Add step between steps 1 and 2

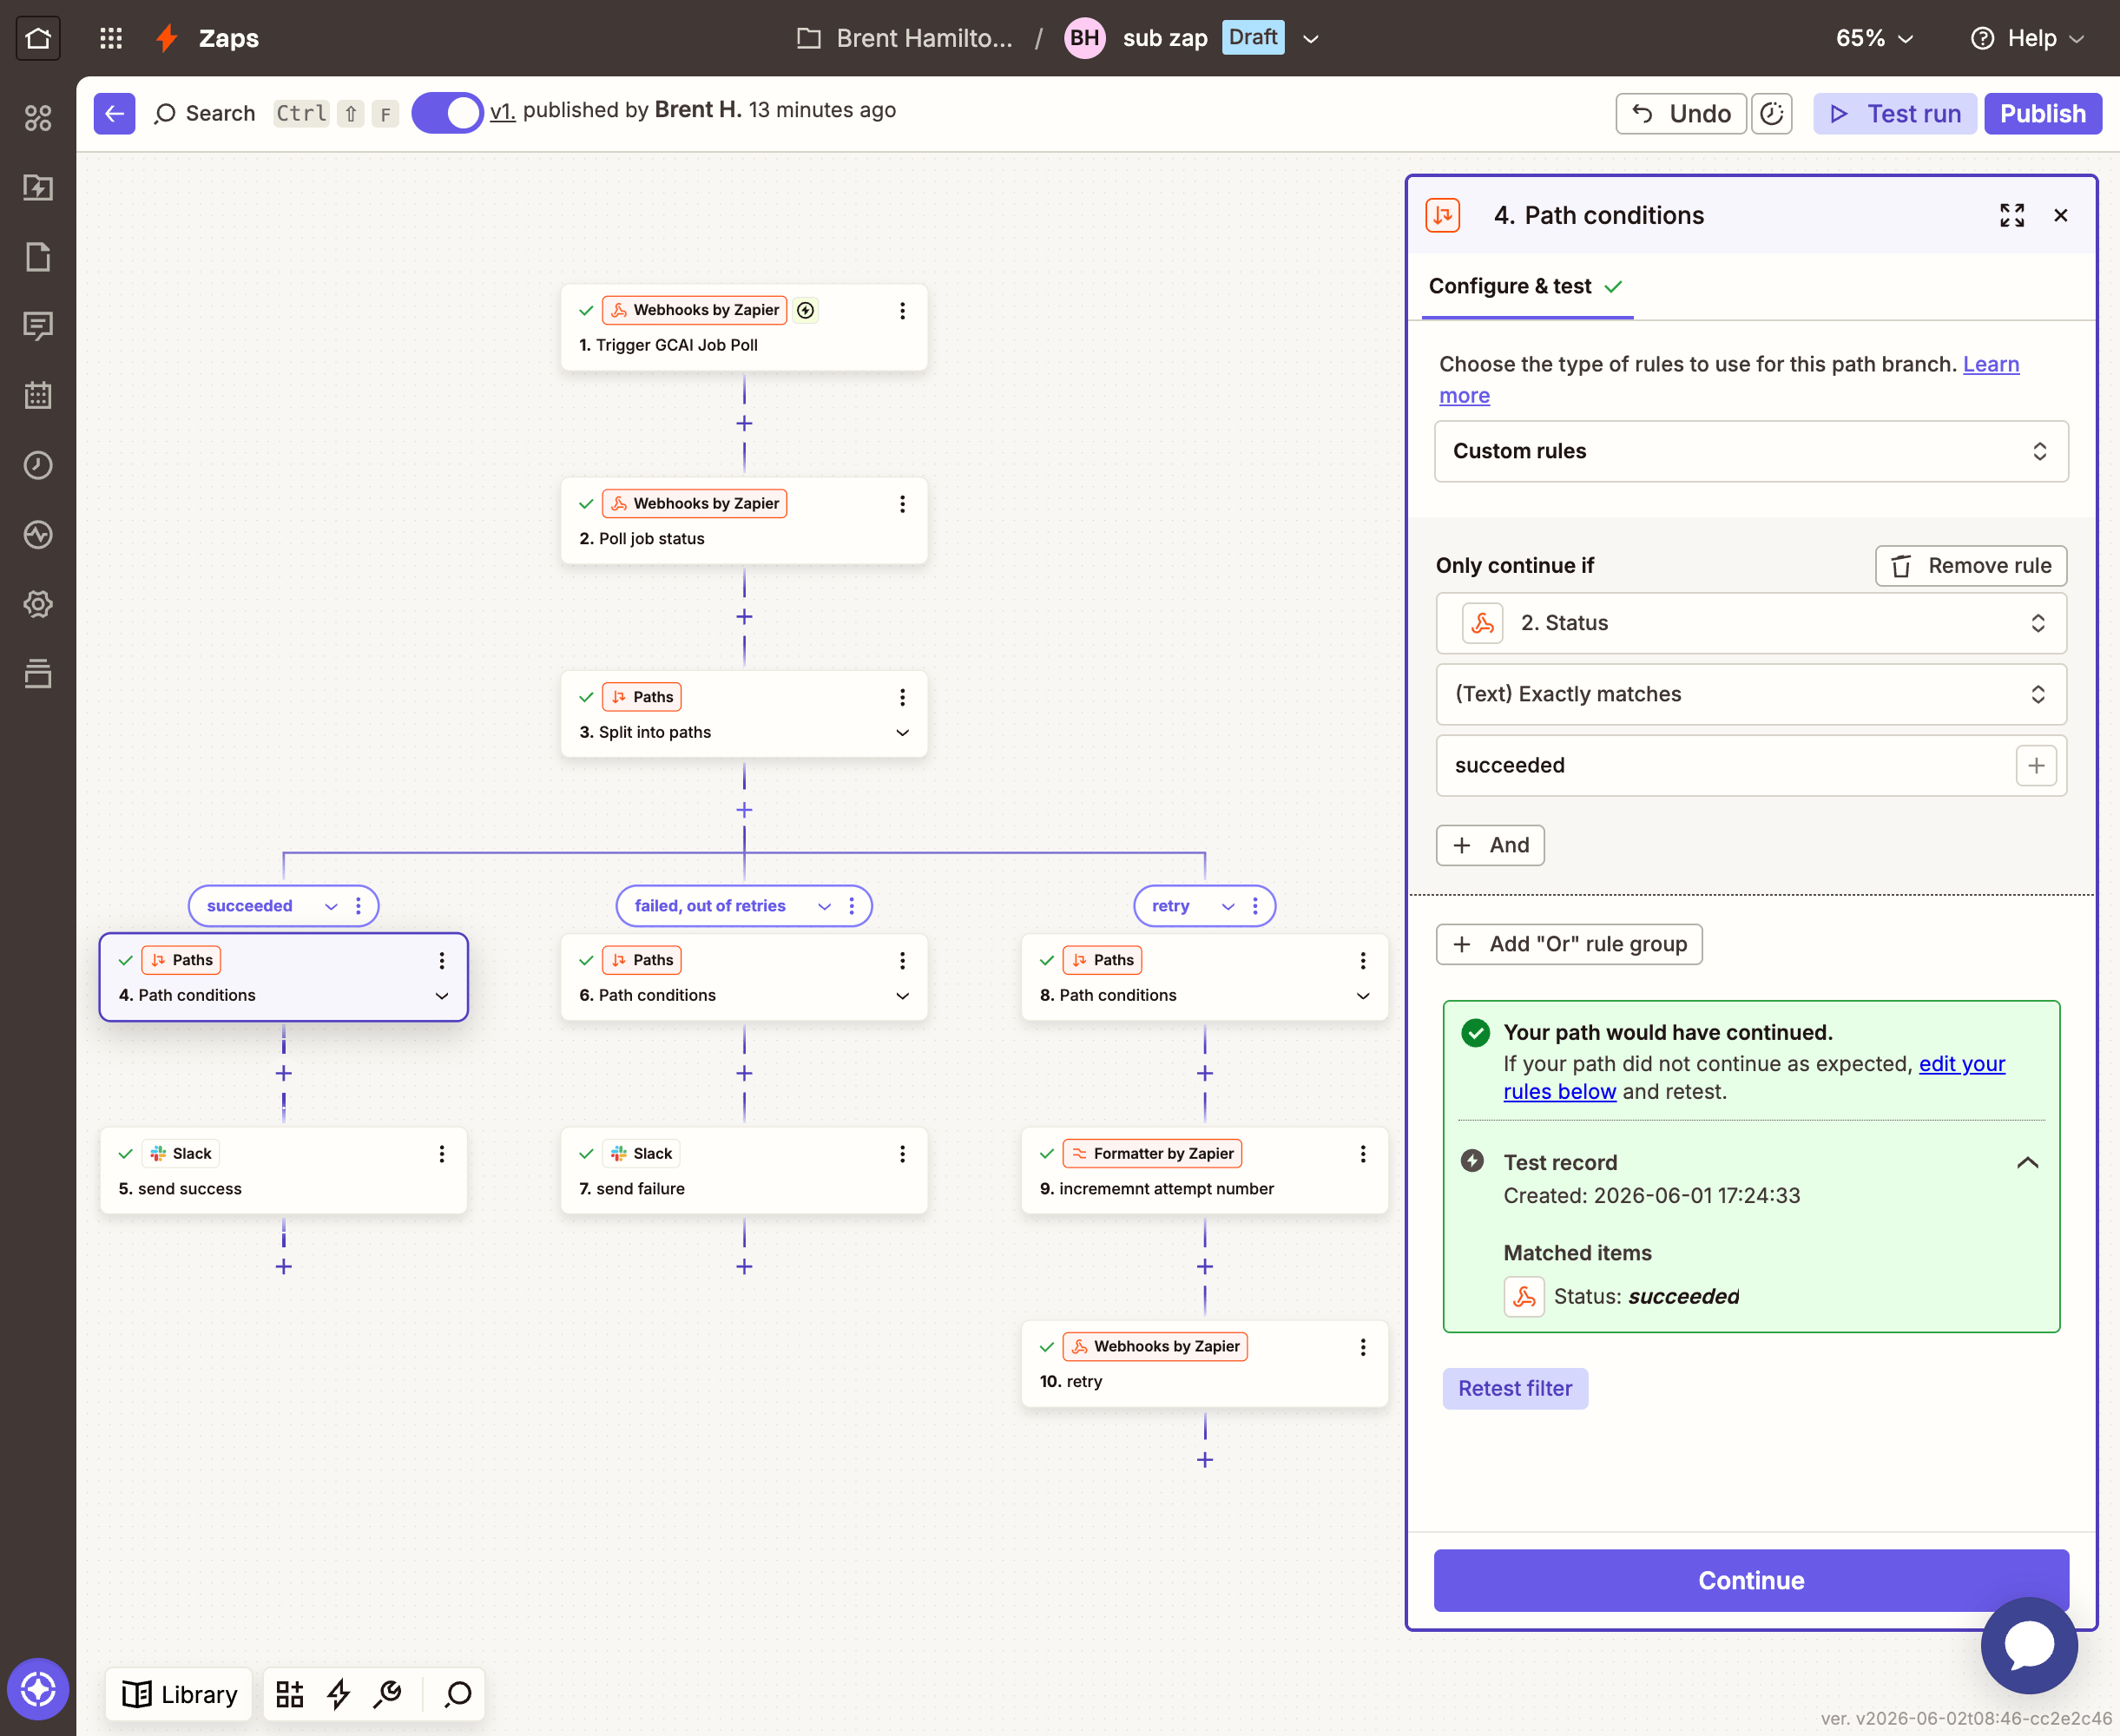coord(744,424)
